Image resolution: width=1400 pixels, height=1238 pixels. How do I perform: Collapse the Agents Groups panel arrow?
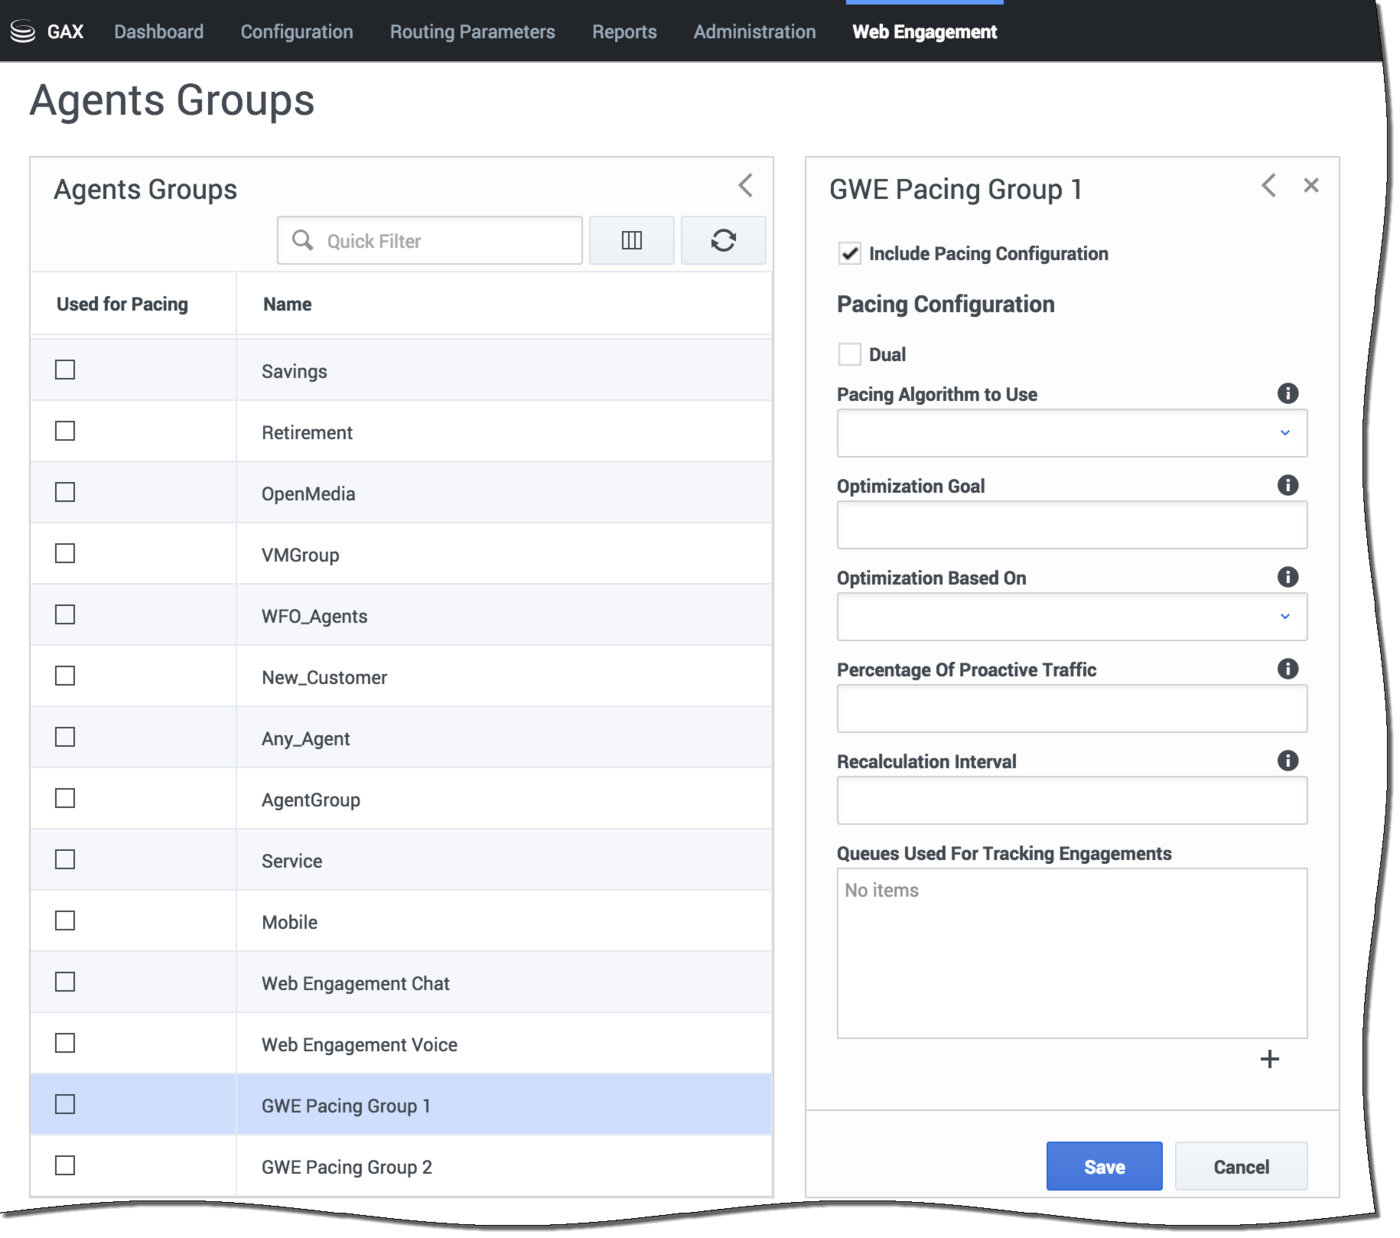pos(746,185)
